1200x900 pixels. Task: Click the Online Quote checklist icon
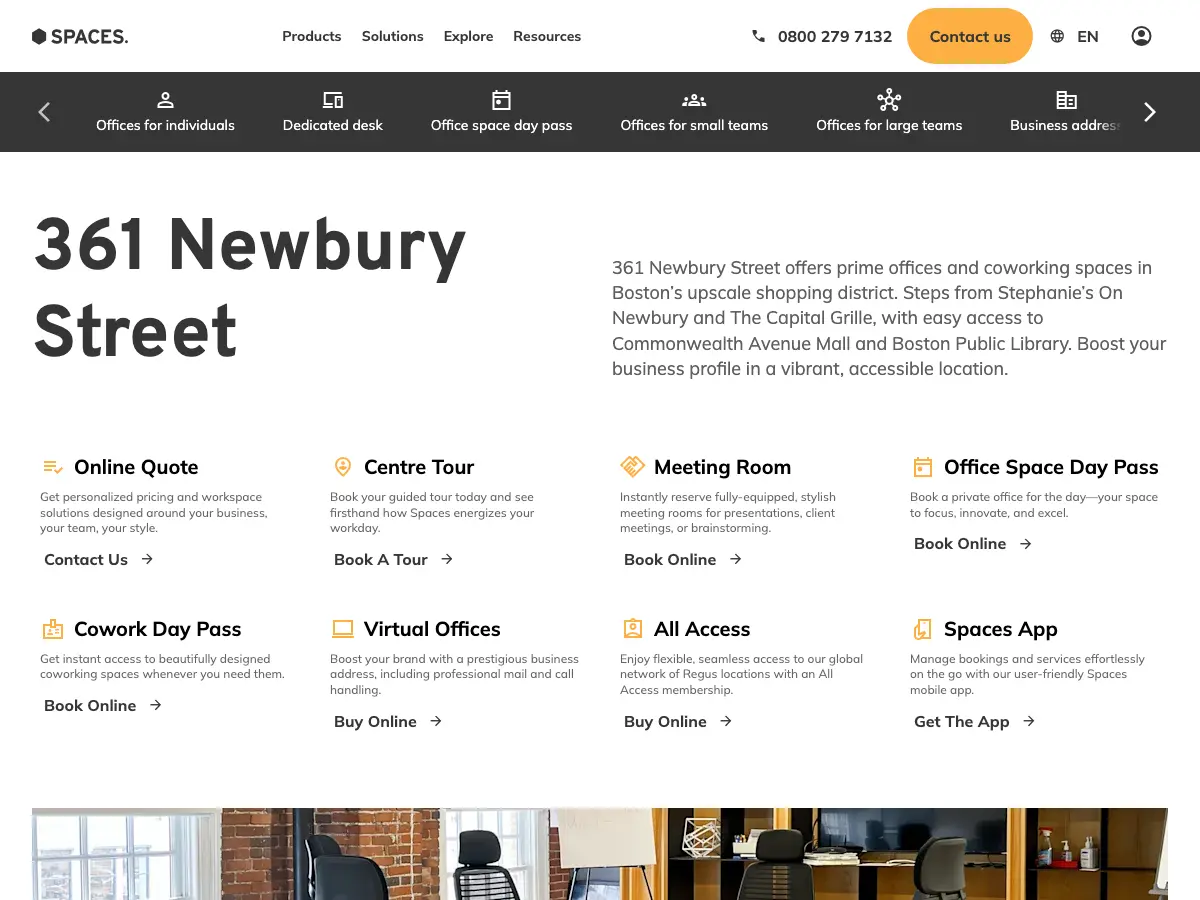(x=53, y=467)
